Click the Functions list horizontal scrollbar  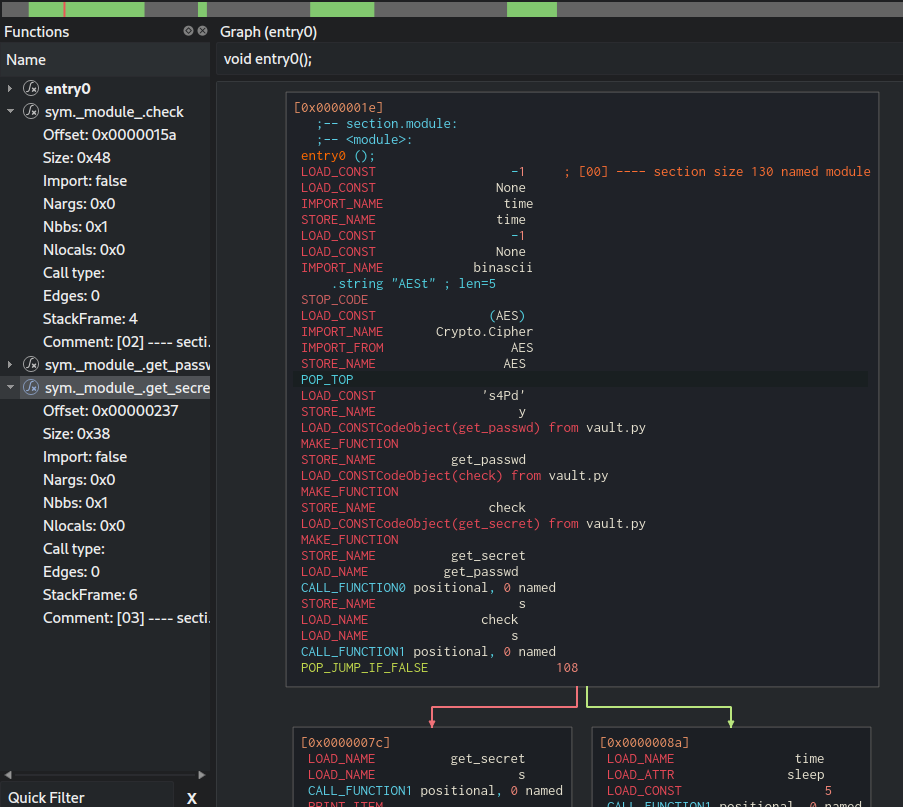click(105, 775)
